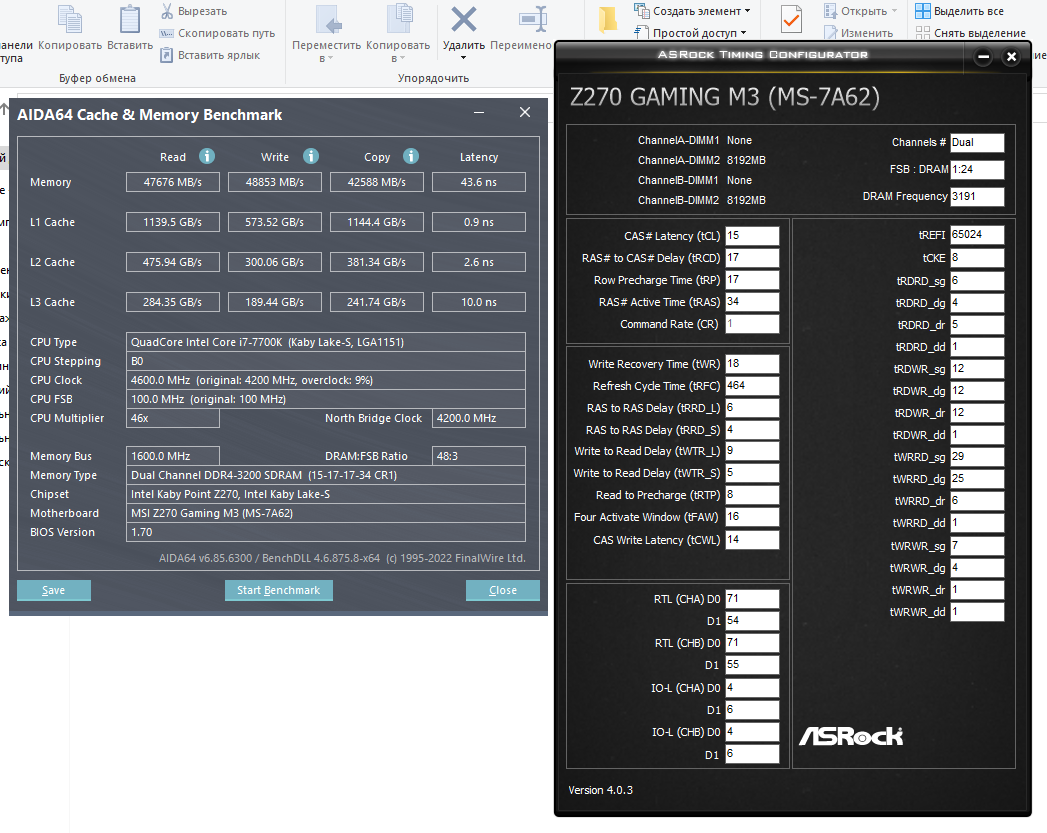Click the Copy to (Копировать в) icon
The width and height of the screenshot is (1047, 833).
(399, 19)
